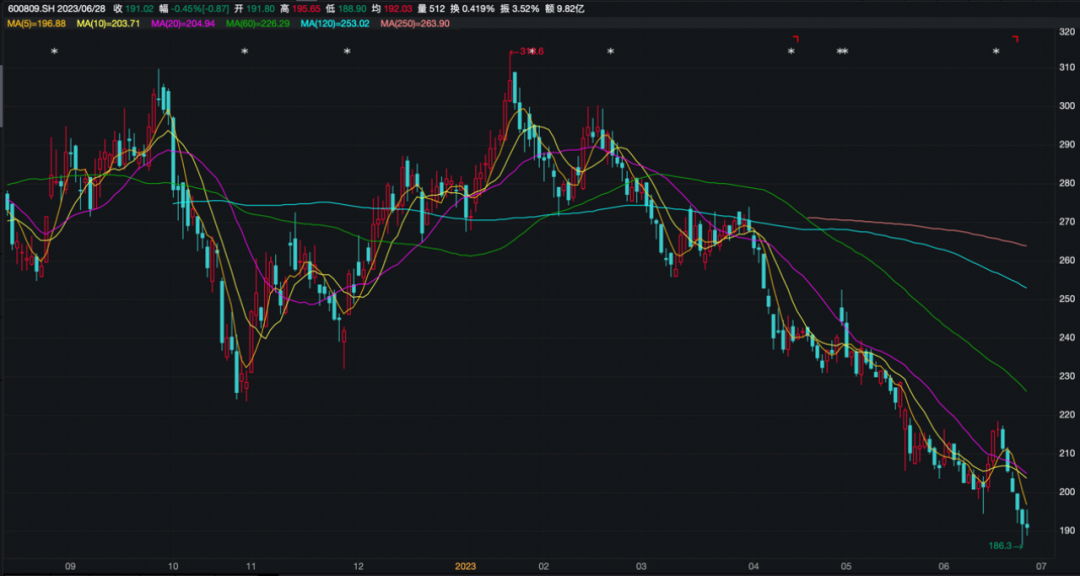Open the asterisk marker in late February
The width and height of the screenshot is (1080, 576).
point(610,51)
